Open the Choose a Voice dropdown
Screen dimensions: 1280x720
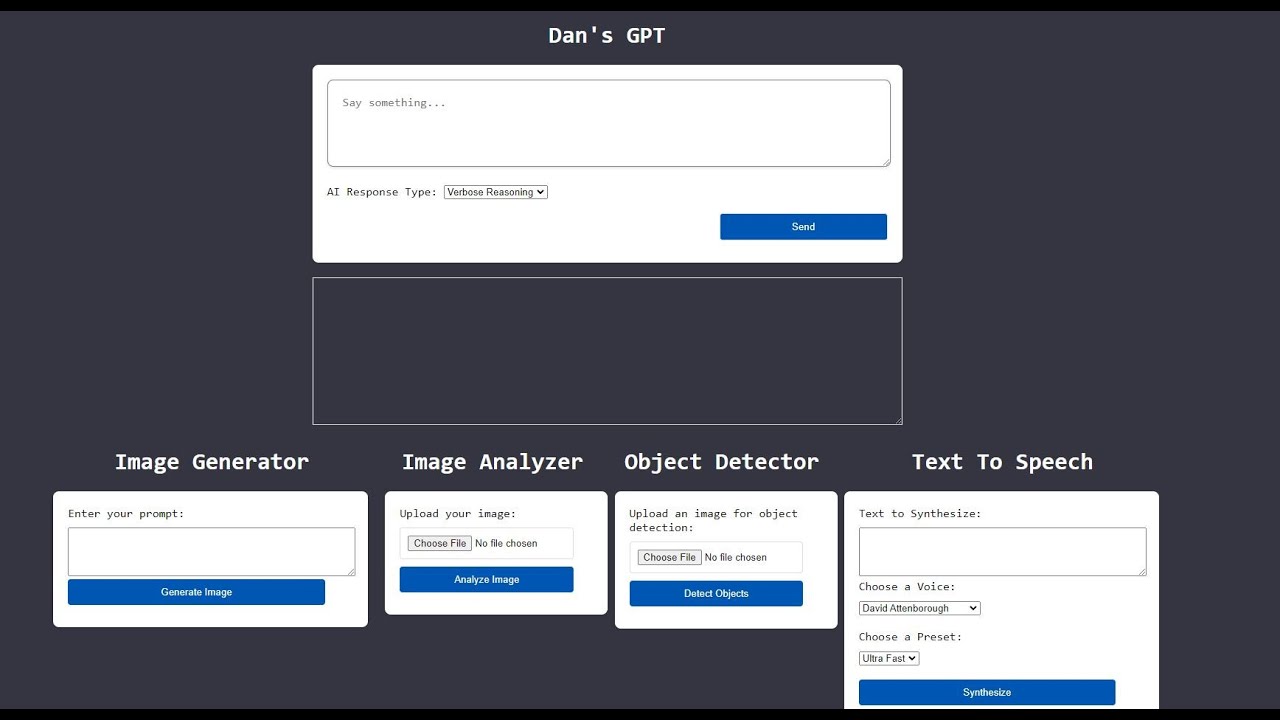click(919, 608)
